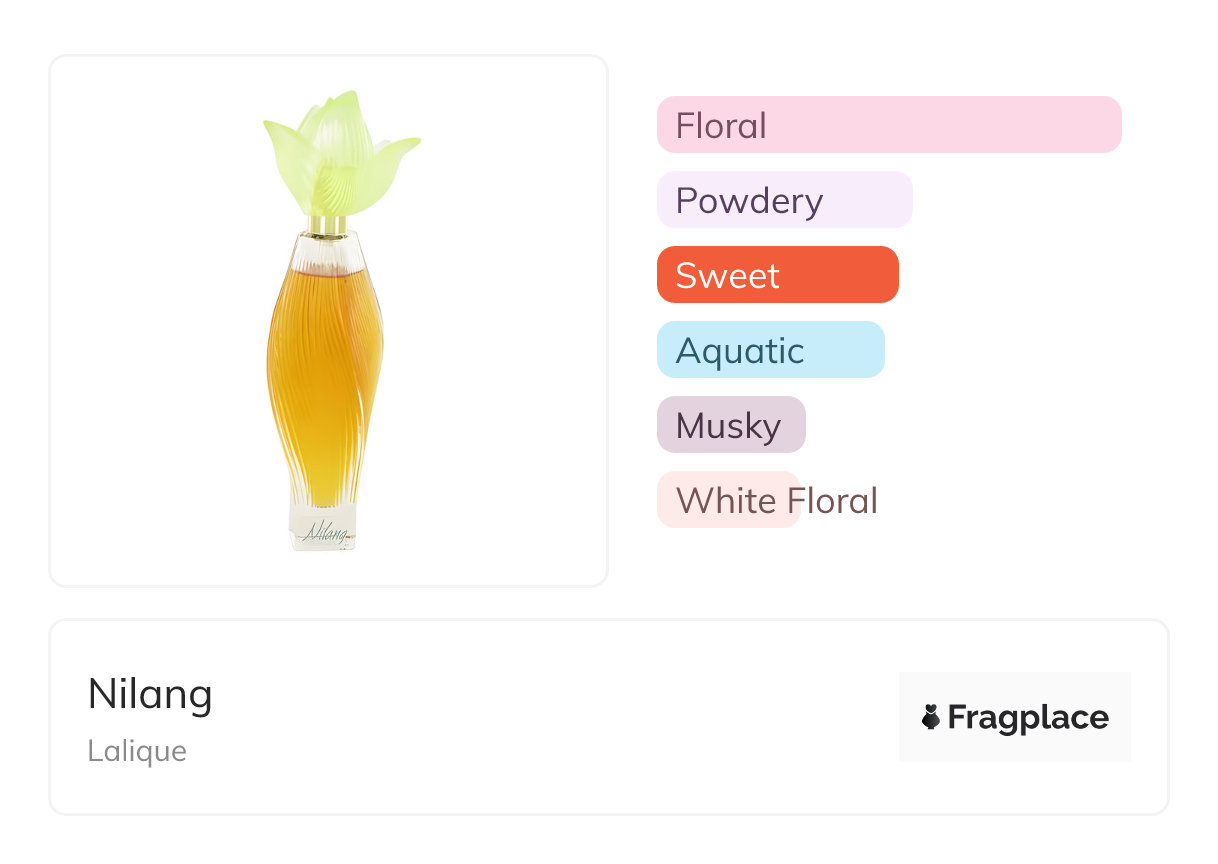Select the mauve Musky accord bar
The height and width of the screenshot is (864, 1218).
(x=730, y=425)
